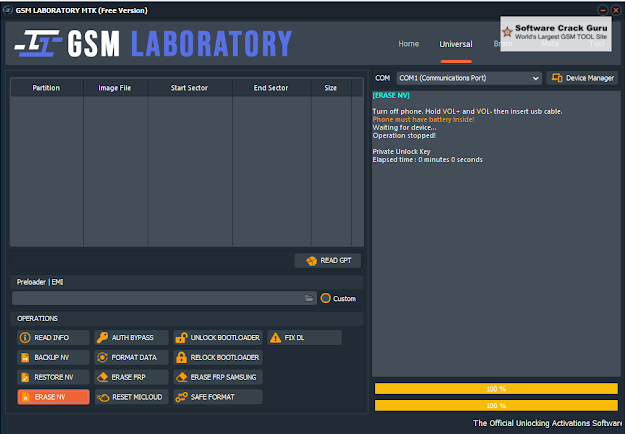This screenshot has height=434, width=625.
Task: Click the 'Private Unlock Key' log line
Action: pos(401,151)
